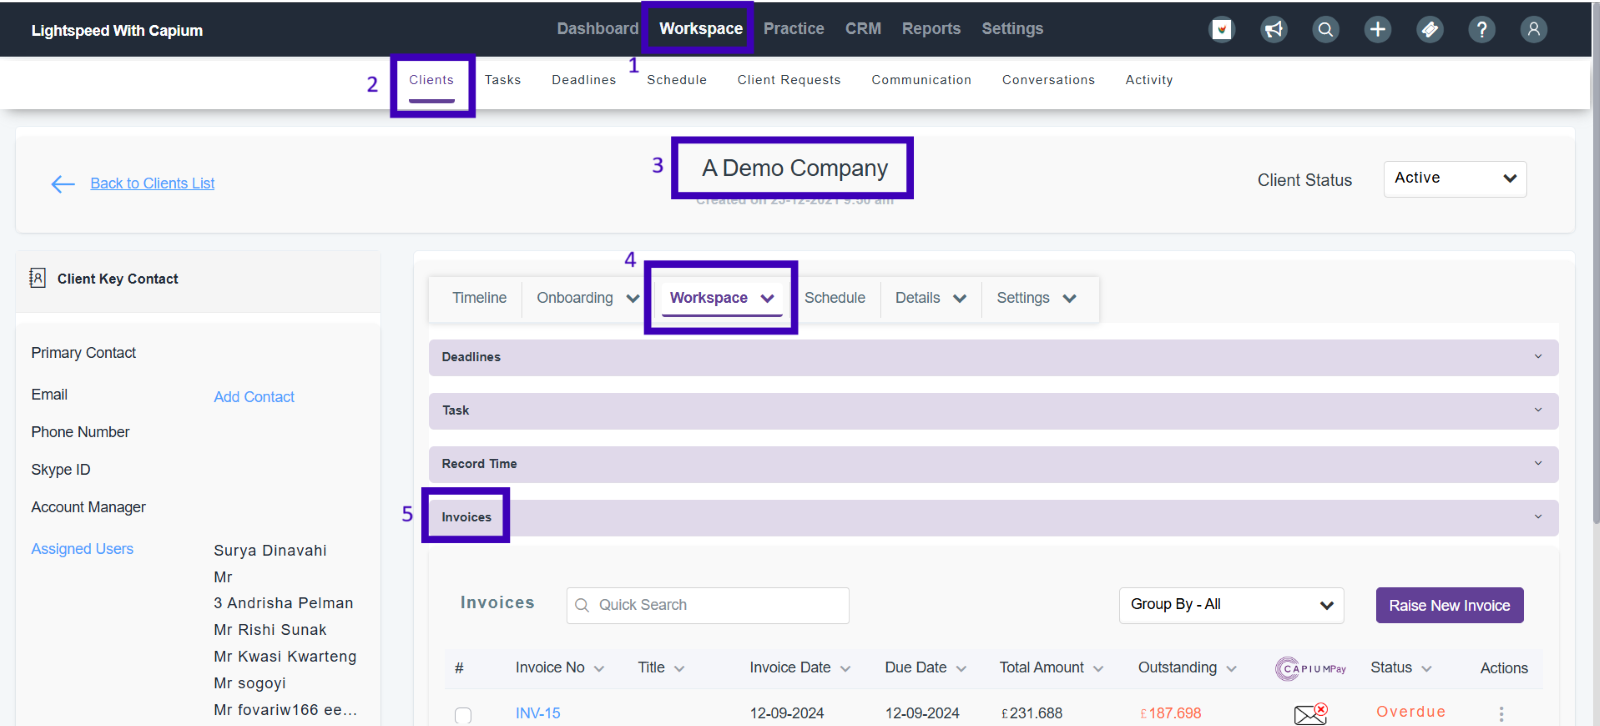This screenshot has width=1600, height=726.
Task: Sort by Total Amount column
Action: tap(1051, 668)
